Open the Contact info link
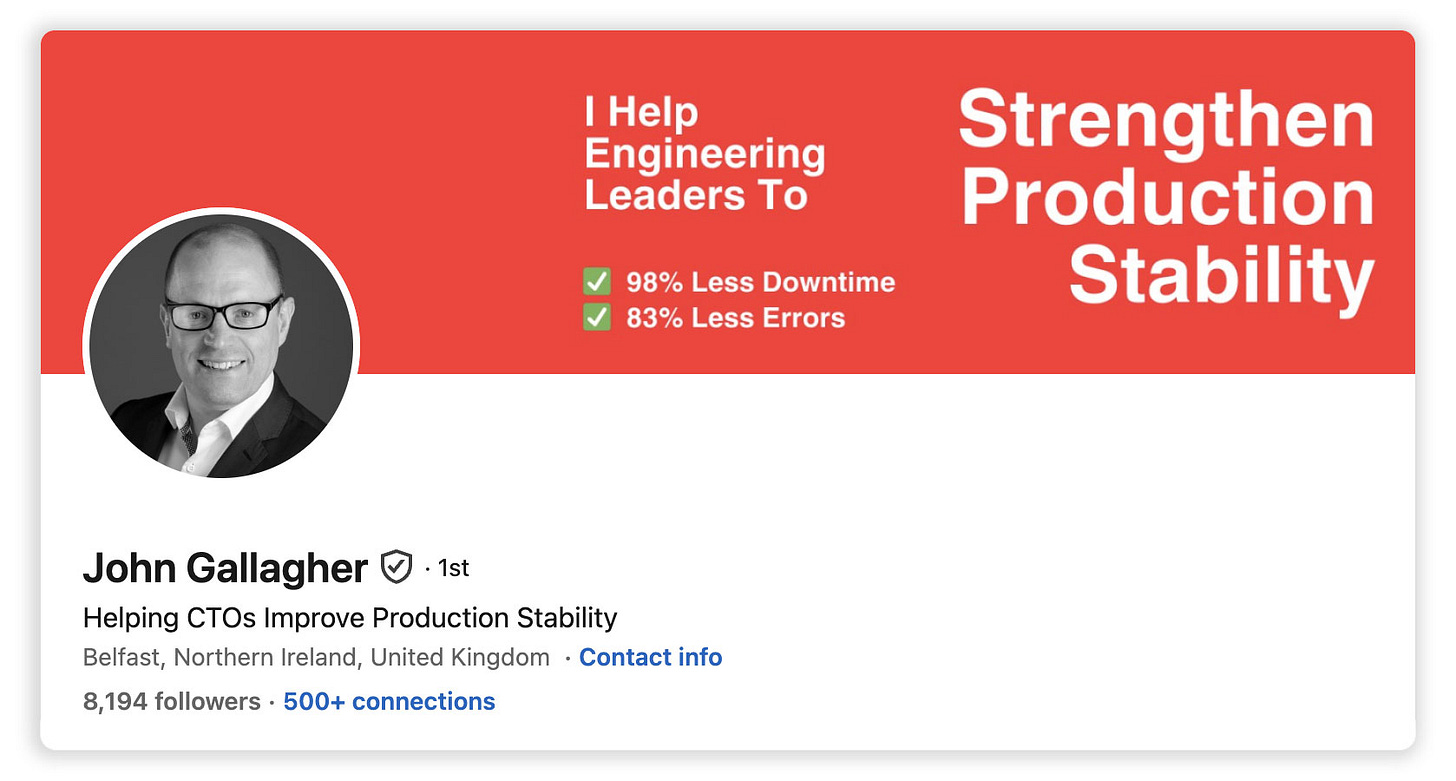This screenshot has width=1456, height=781. [651, 657]
